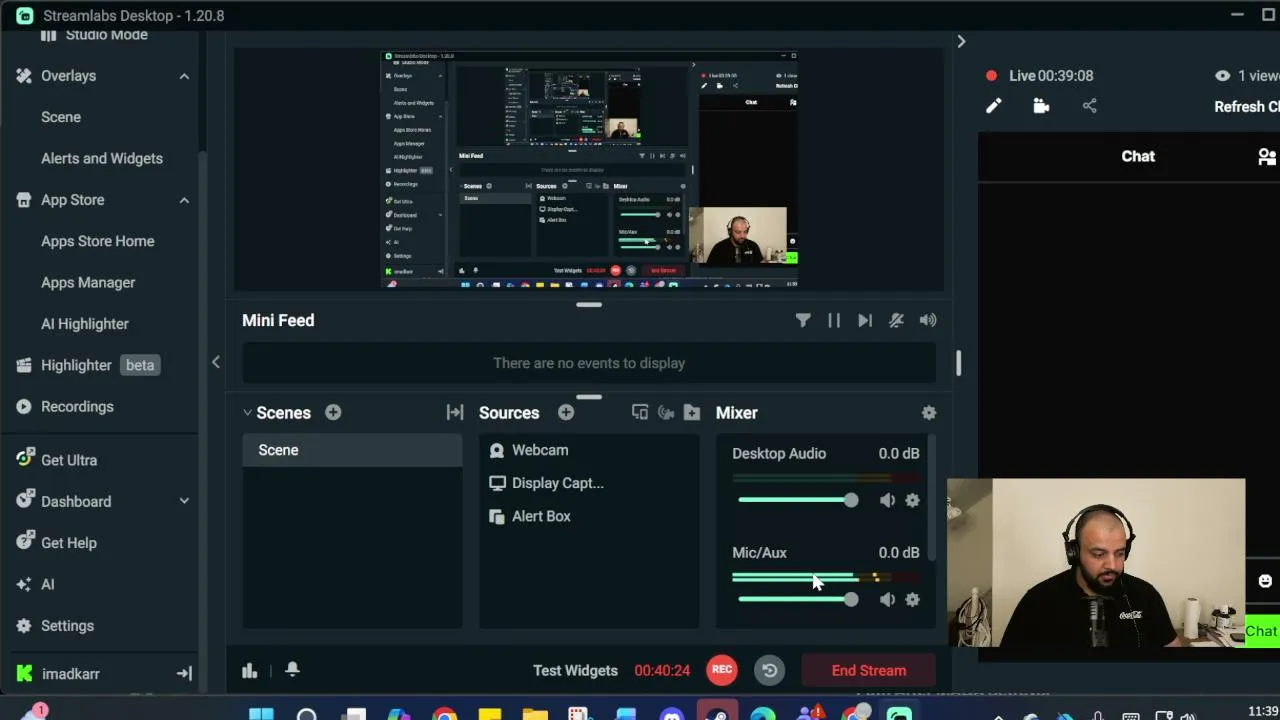Select the Scene item in Scenes list
This screenshot has width=1280, height=720.
(x=352, y=450)
